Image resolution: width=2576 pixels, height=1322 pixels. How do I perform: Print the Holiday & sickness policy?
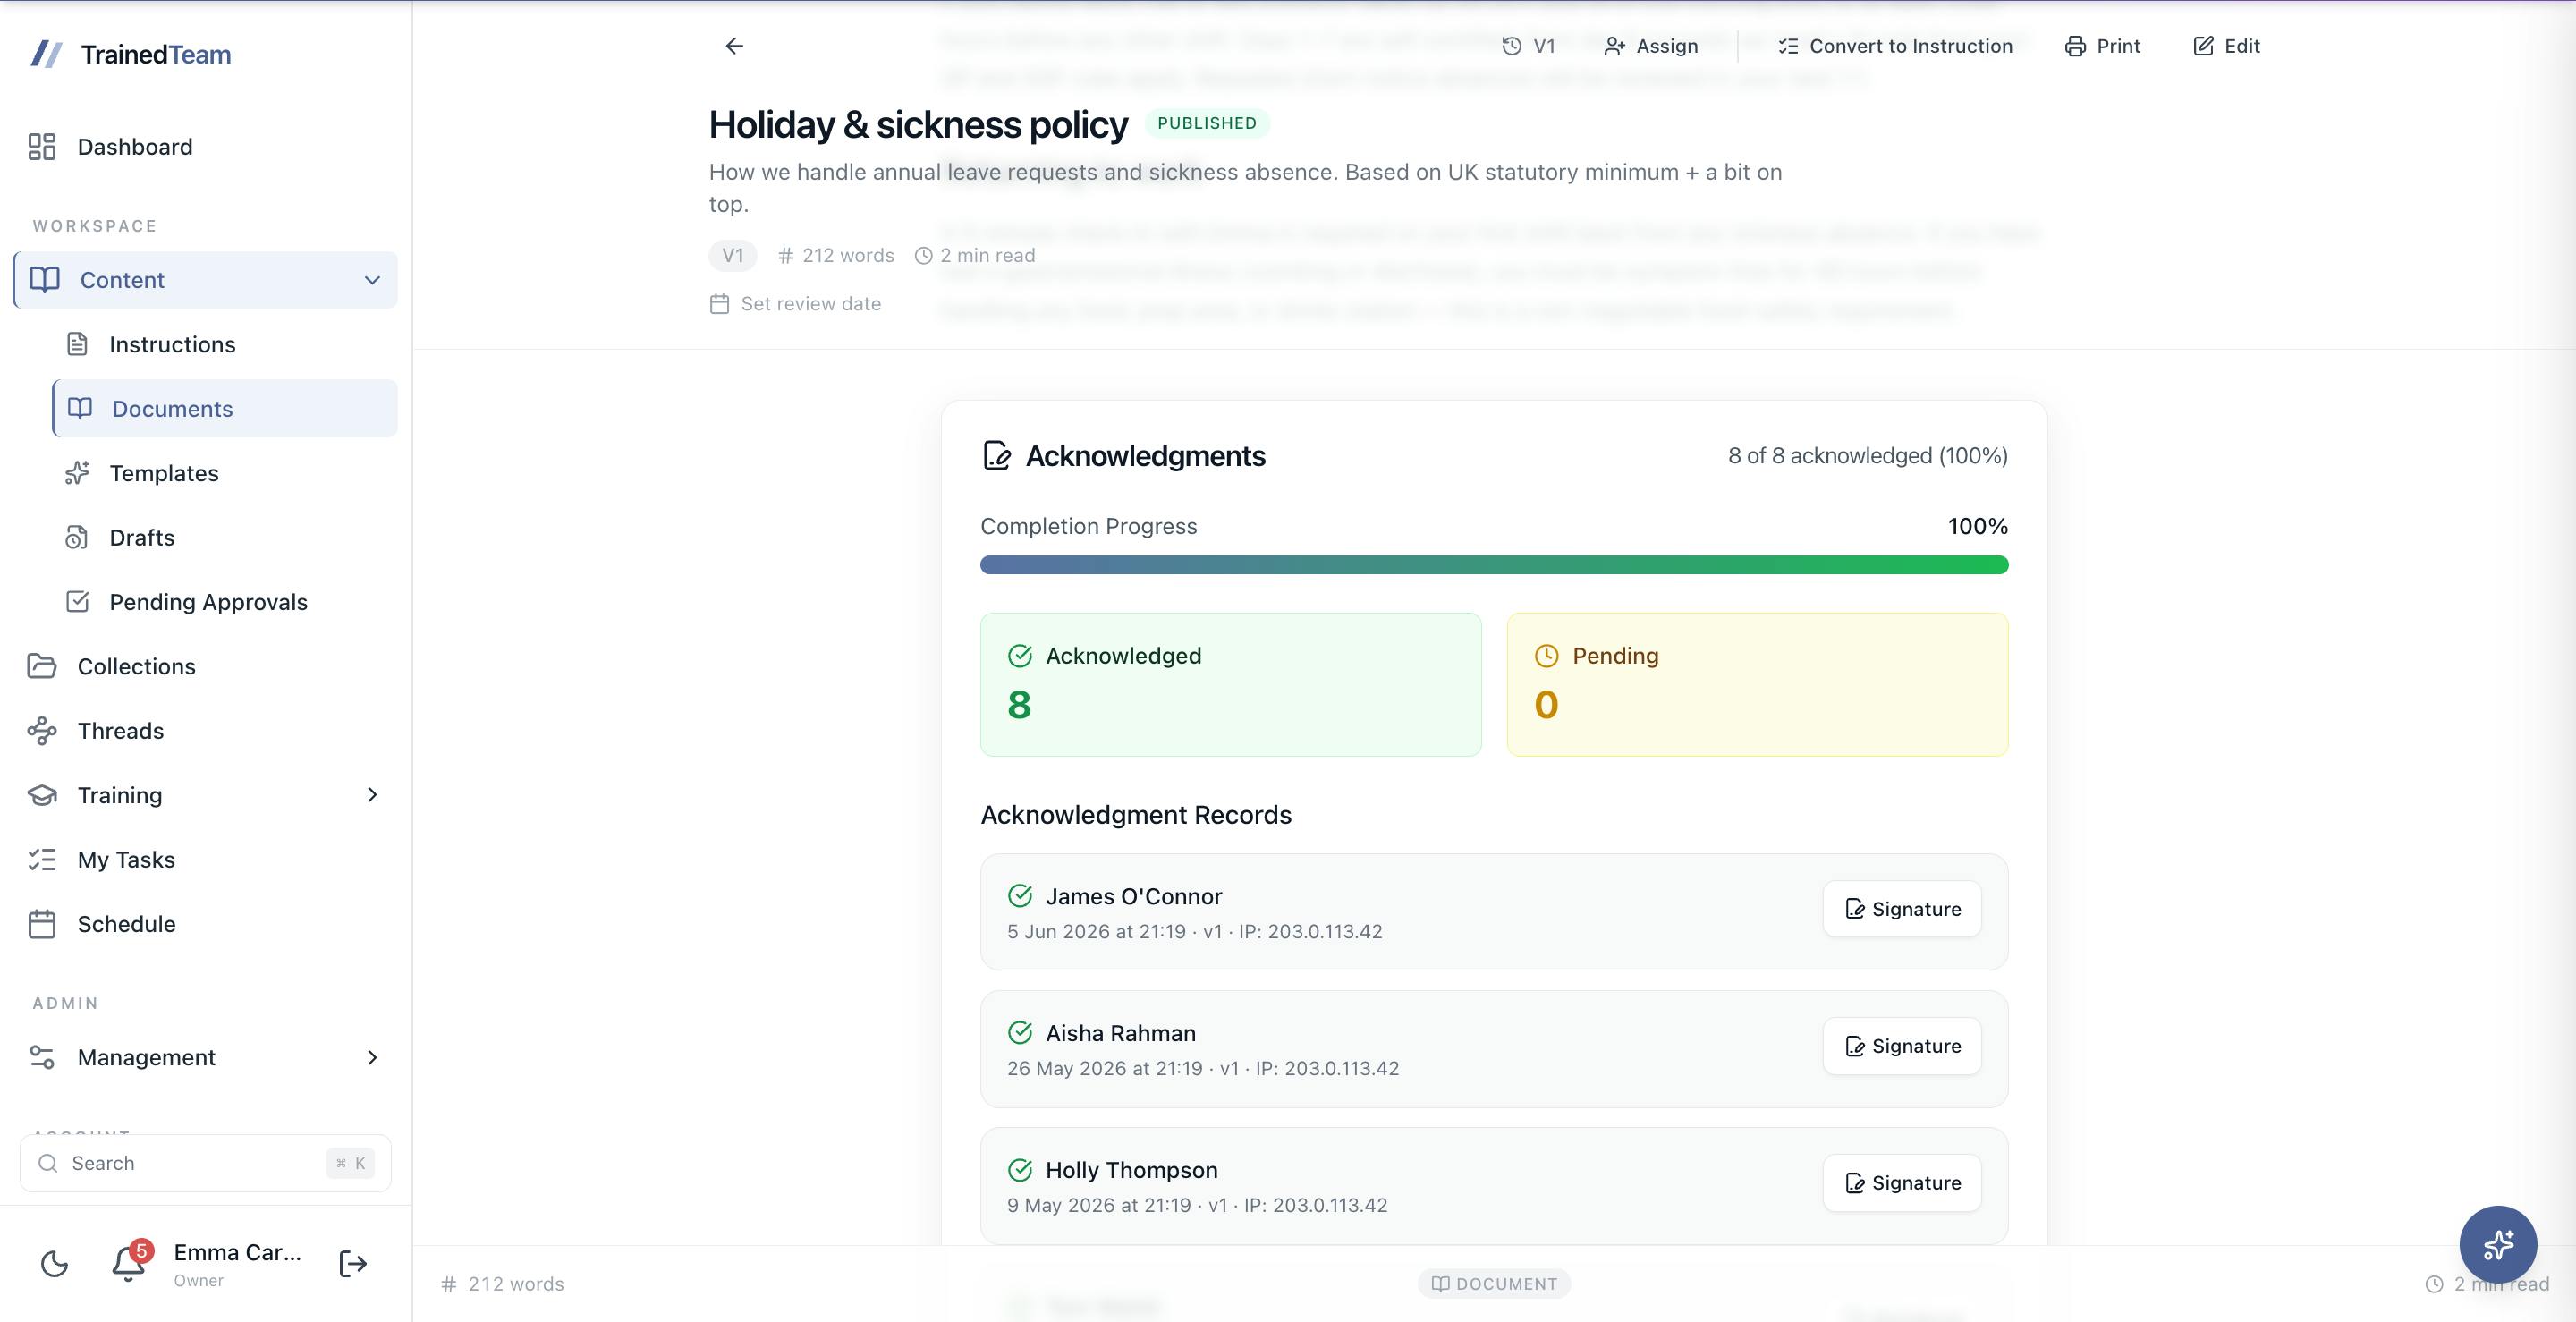[2103, 46]
